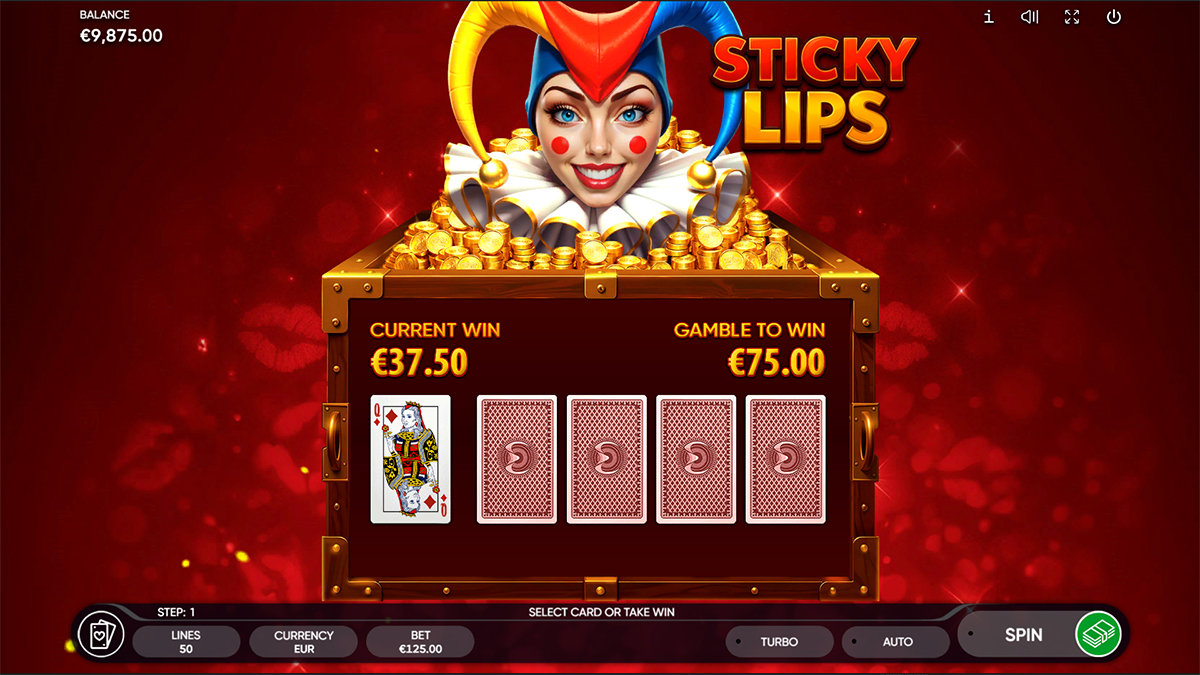
Task: Open the game info icon
Action: pos(989,17)
